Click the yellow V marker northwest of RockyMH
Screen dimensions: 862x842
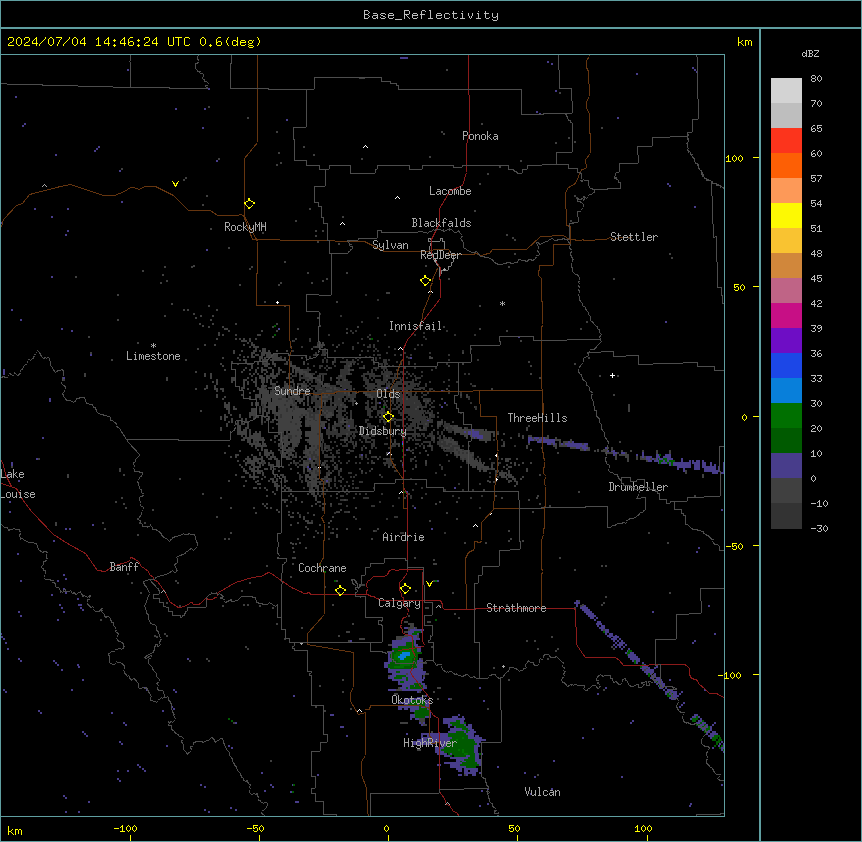pyautogui.click(x=175, y=184)
